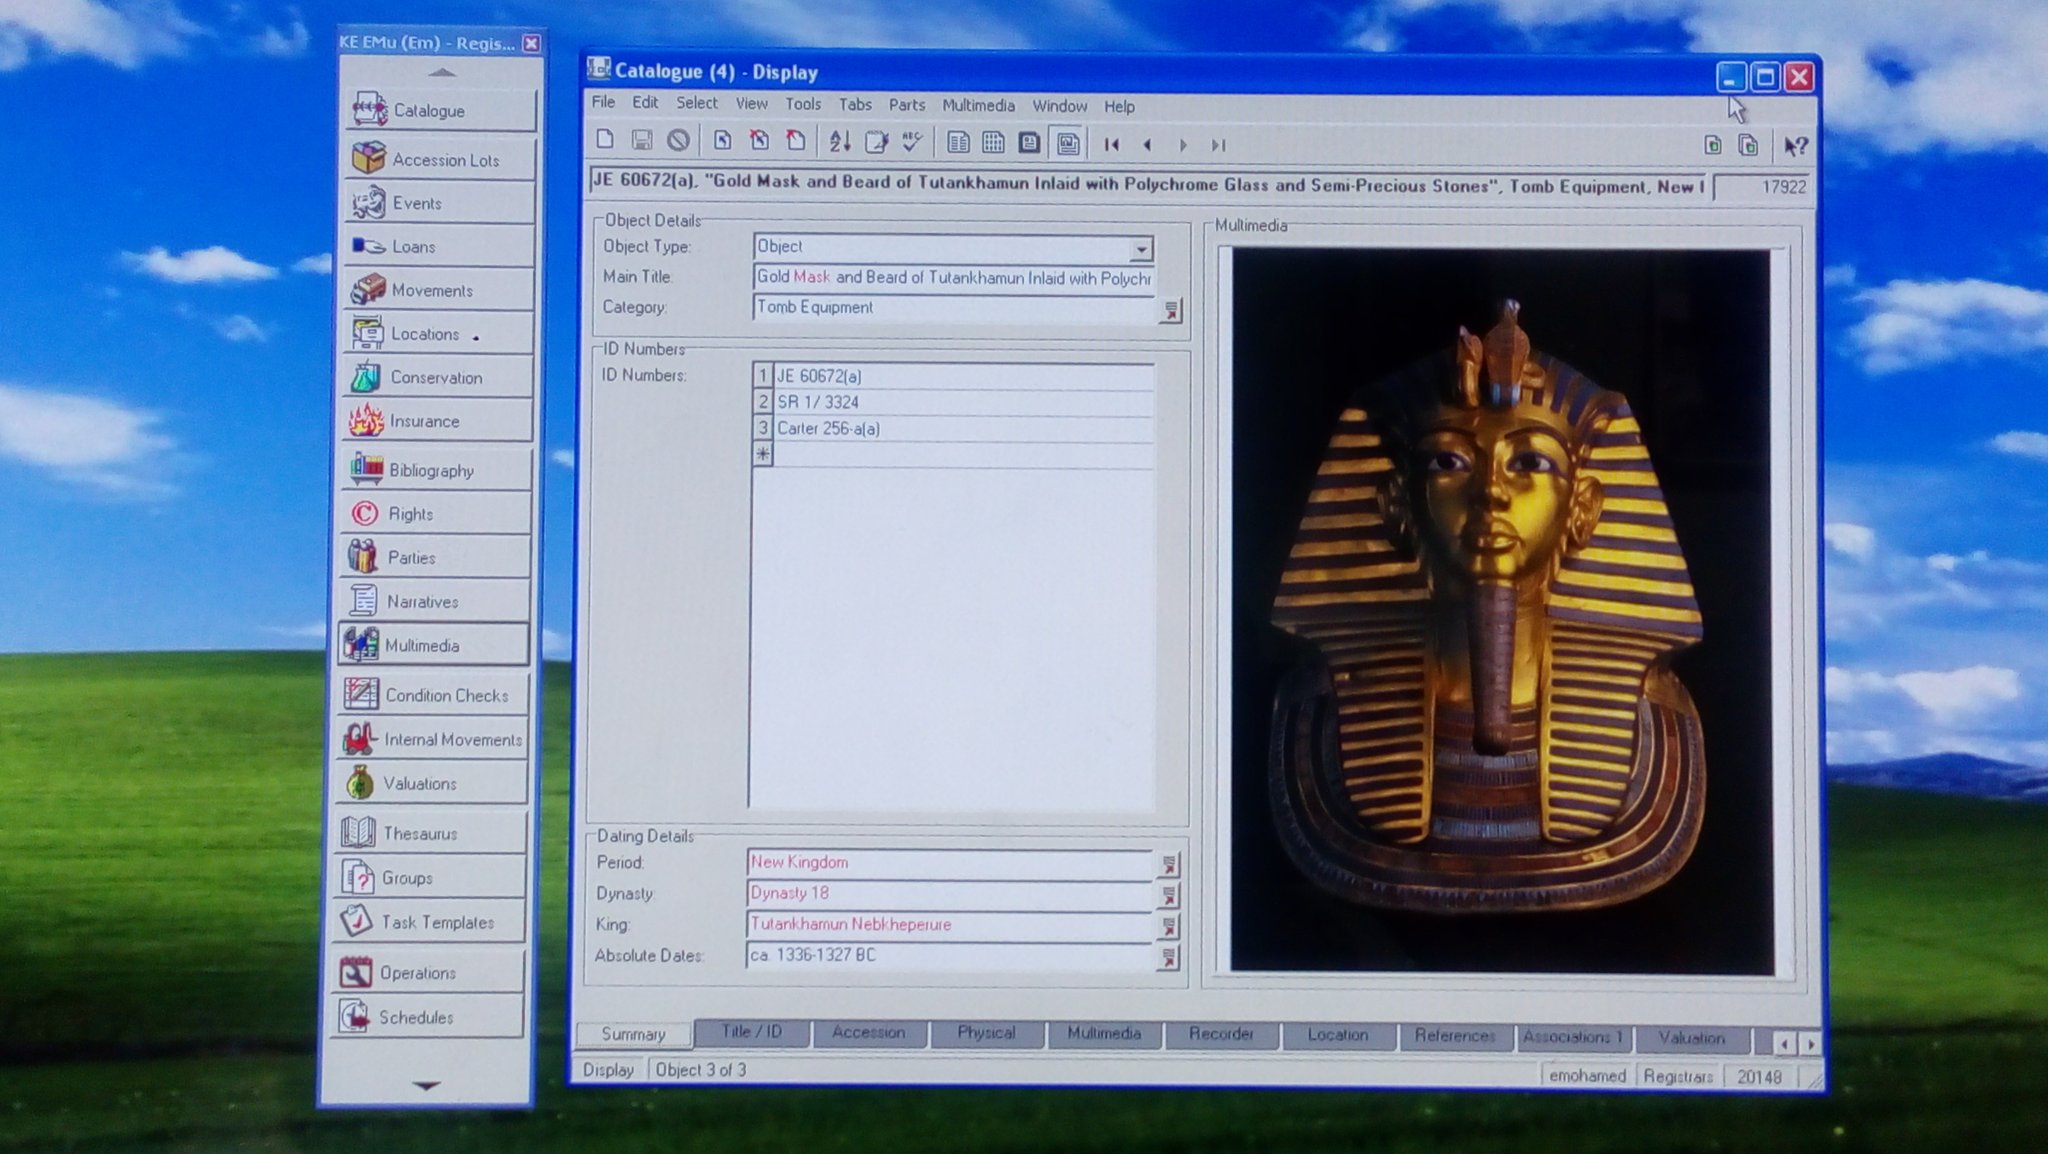Open the Tools menu
The width and height of the screenshot is (2048, 1154).
(x=802, y=104)
